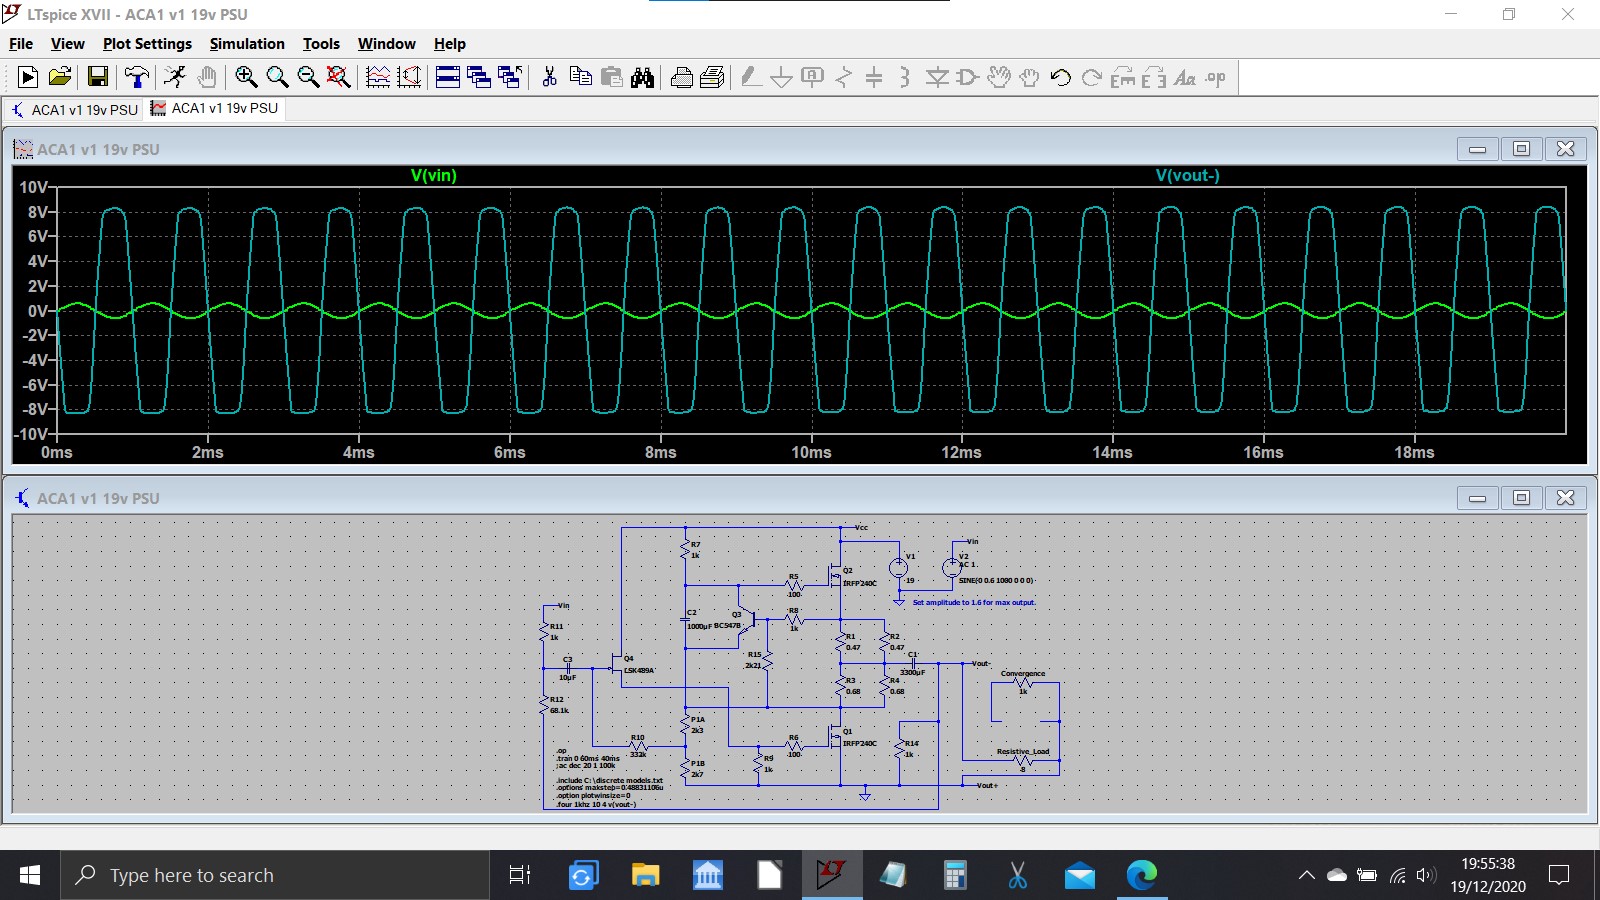This screenshot has width=1600, height=900.
Task: Open Calculator from the taskbar
Action: point(955,875)
